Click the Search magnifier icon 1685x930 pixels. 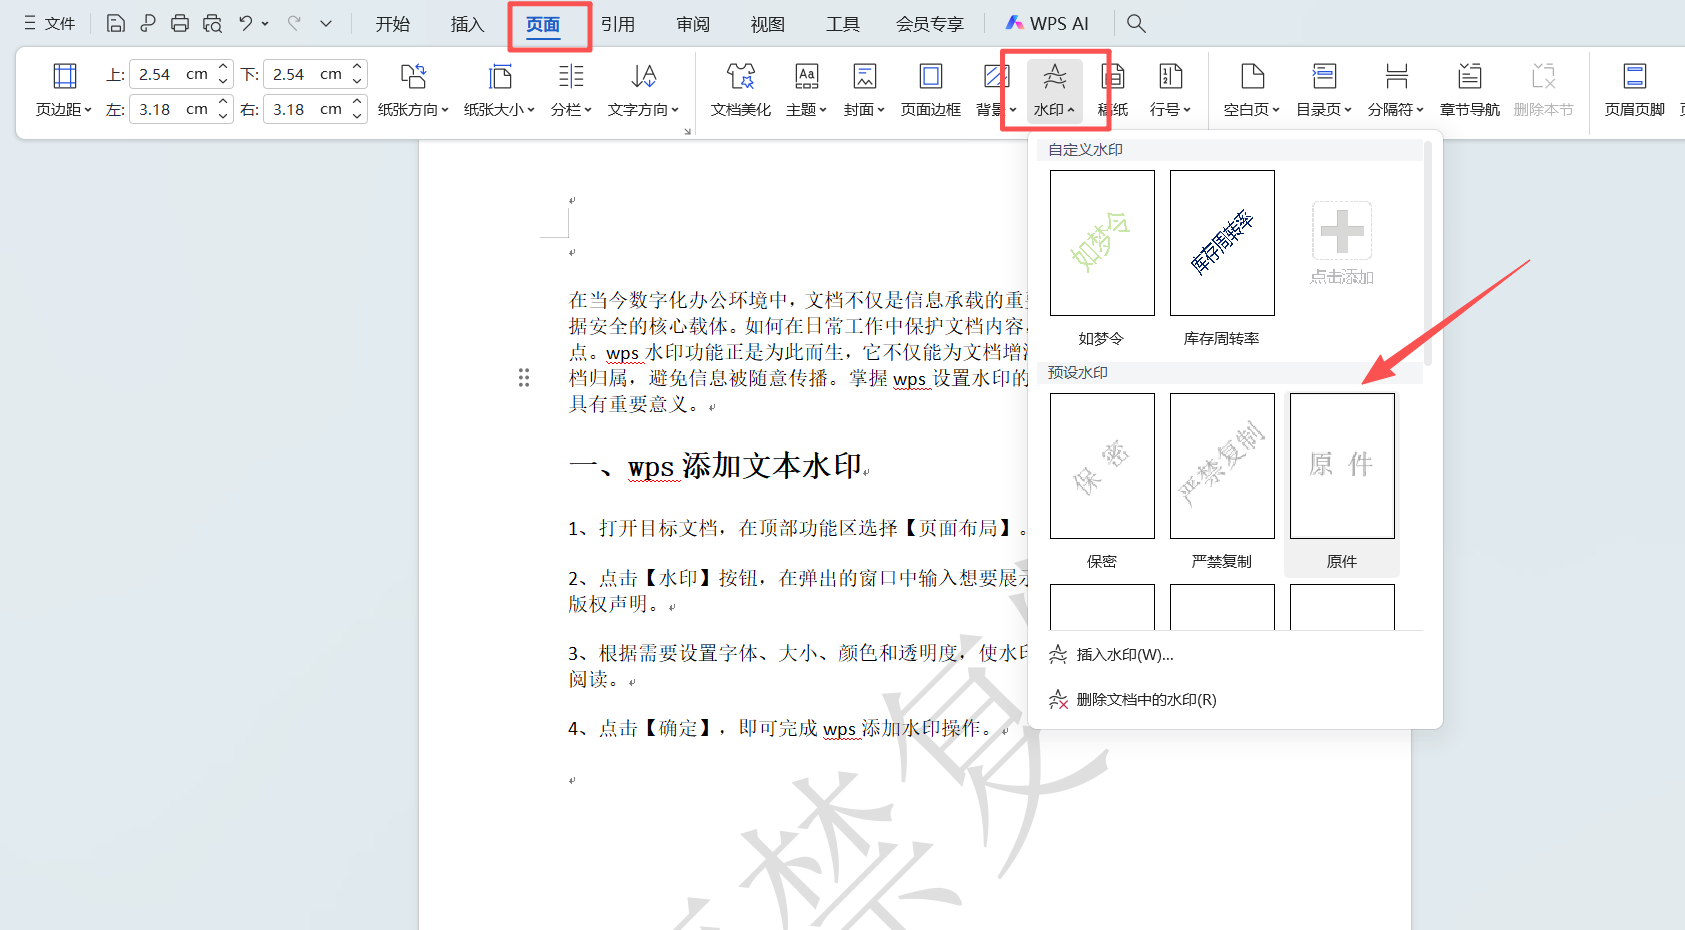(x=1136, y=23)
